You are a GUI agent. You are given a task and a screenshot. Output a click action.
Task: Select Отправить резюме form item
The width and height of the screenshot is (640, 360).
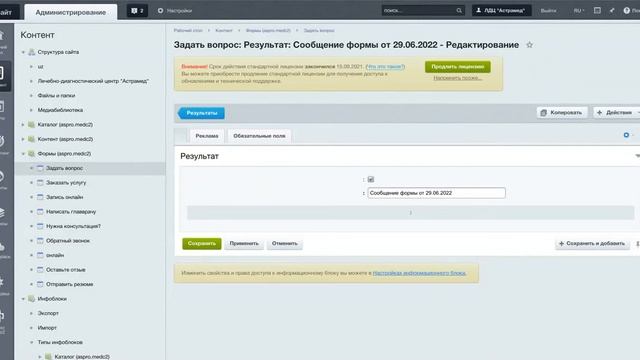(69, 284)
